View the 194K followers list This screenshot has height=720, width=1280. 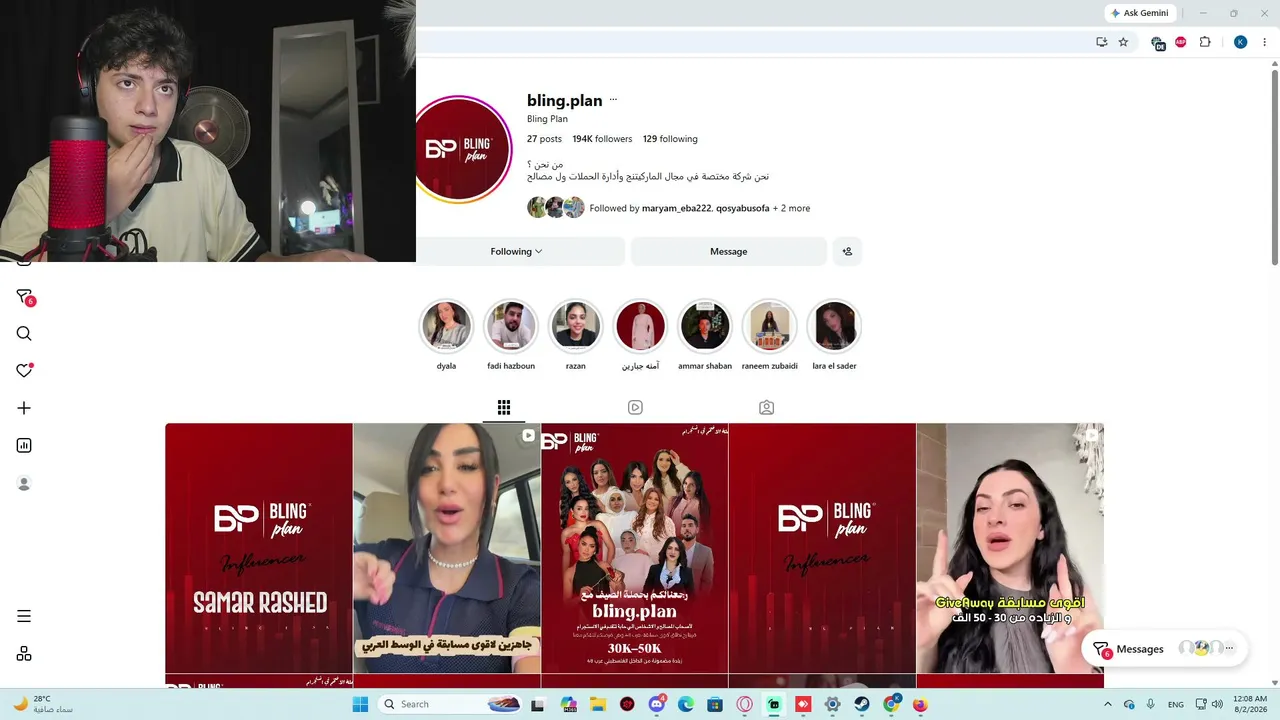click(x=602, y=139)
